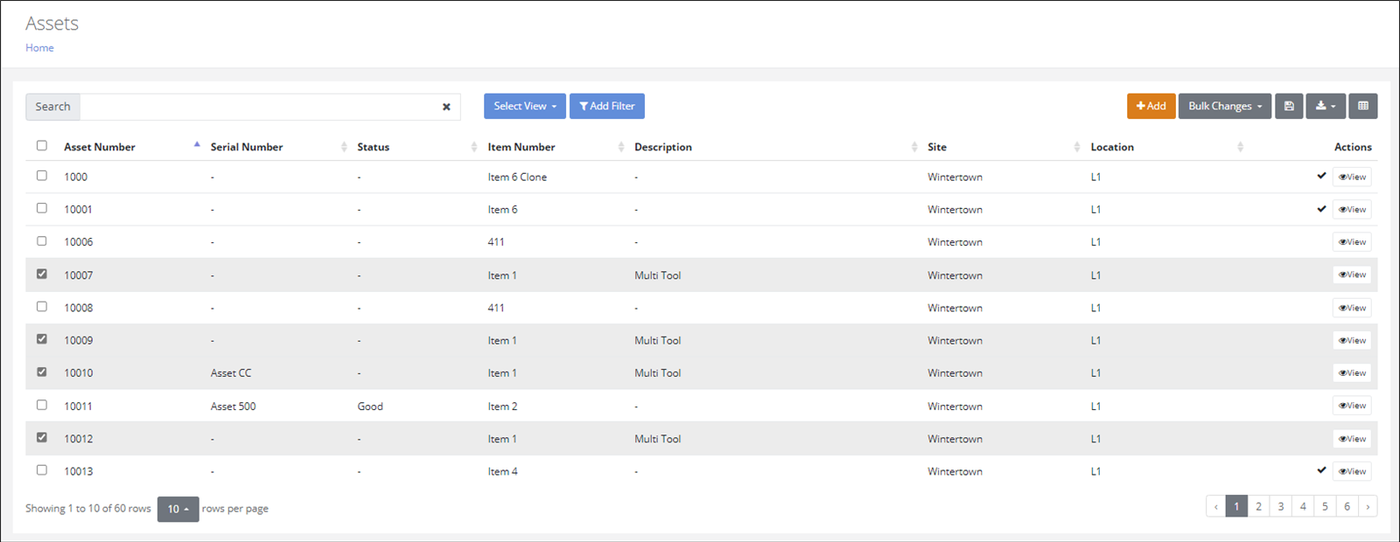The height and width of the screenshot is (542, 1400).
Task: Click checkmark icon in asset 10001 row
Action: tap(1322, 209)
